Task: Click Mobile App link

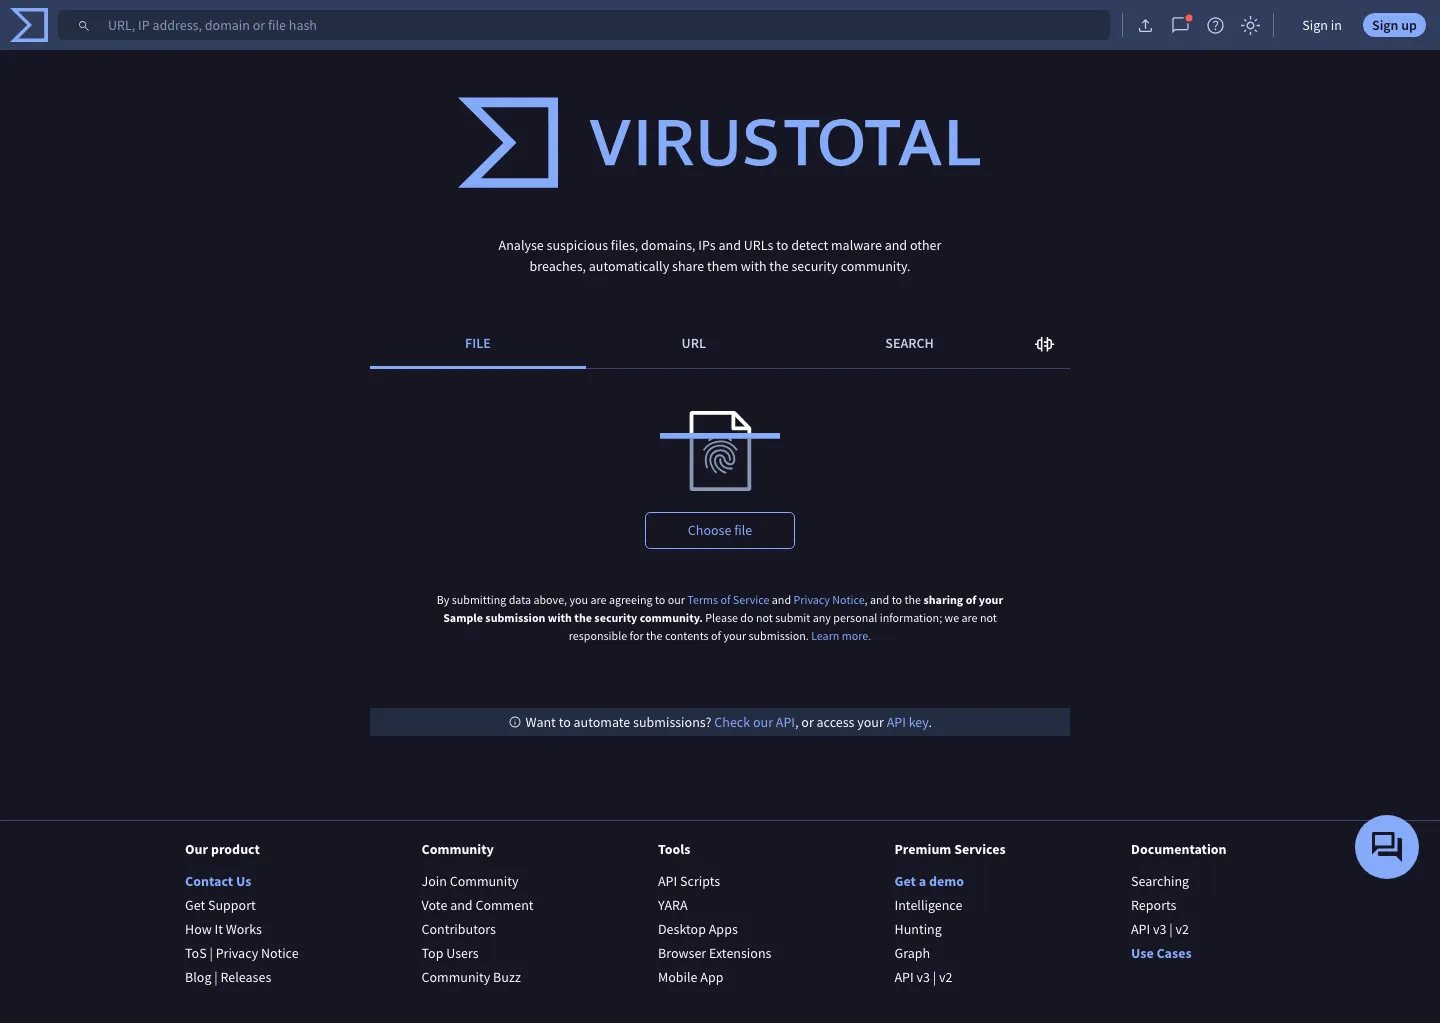Action: click(690, 978)
